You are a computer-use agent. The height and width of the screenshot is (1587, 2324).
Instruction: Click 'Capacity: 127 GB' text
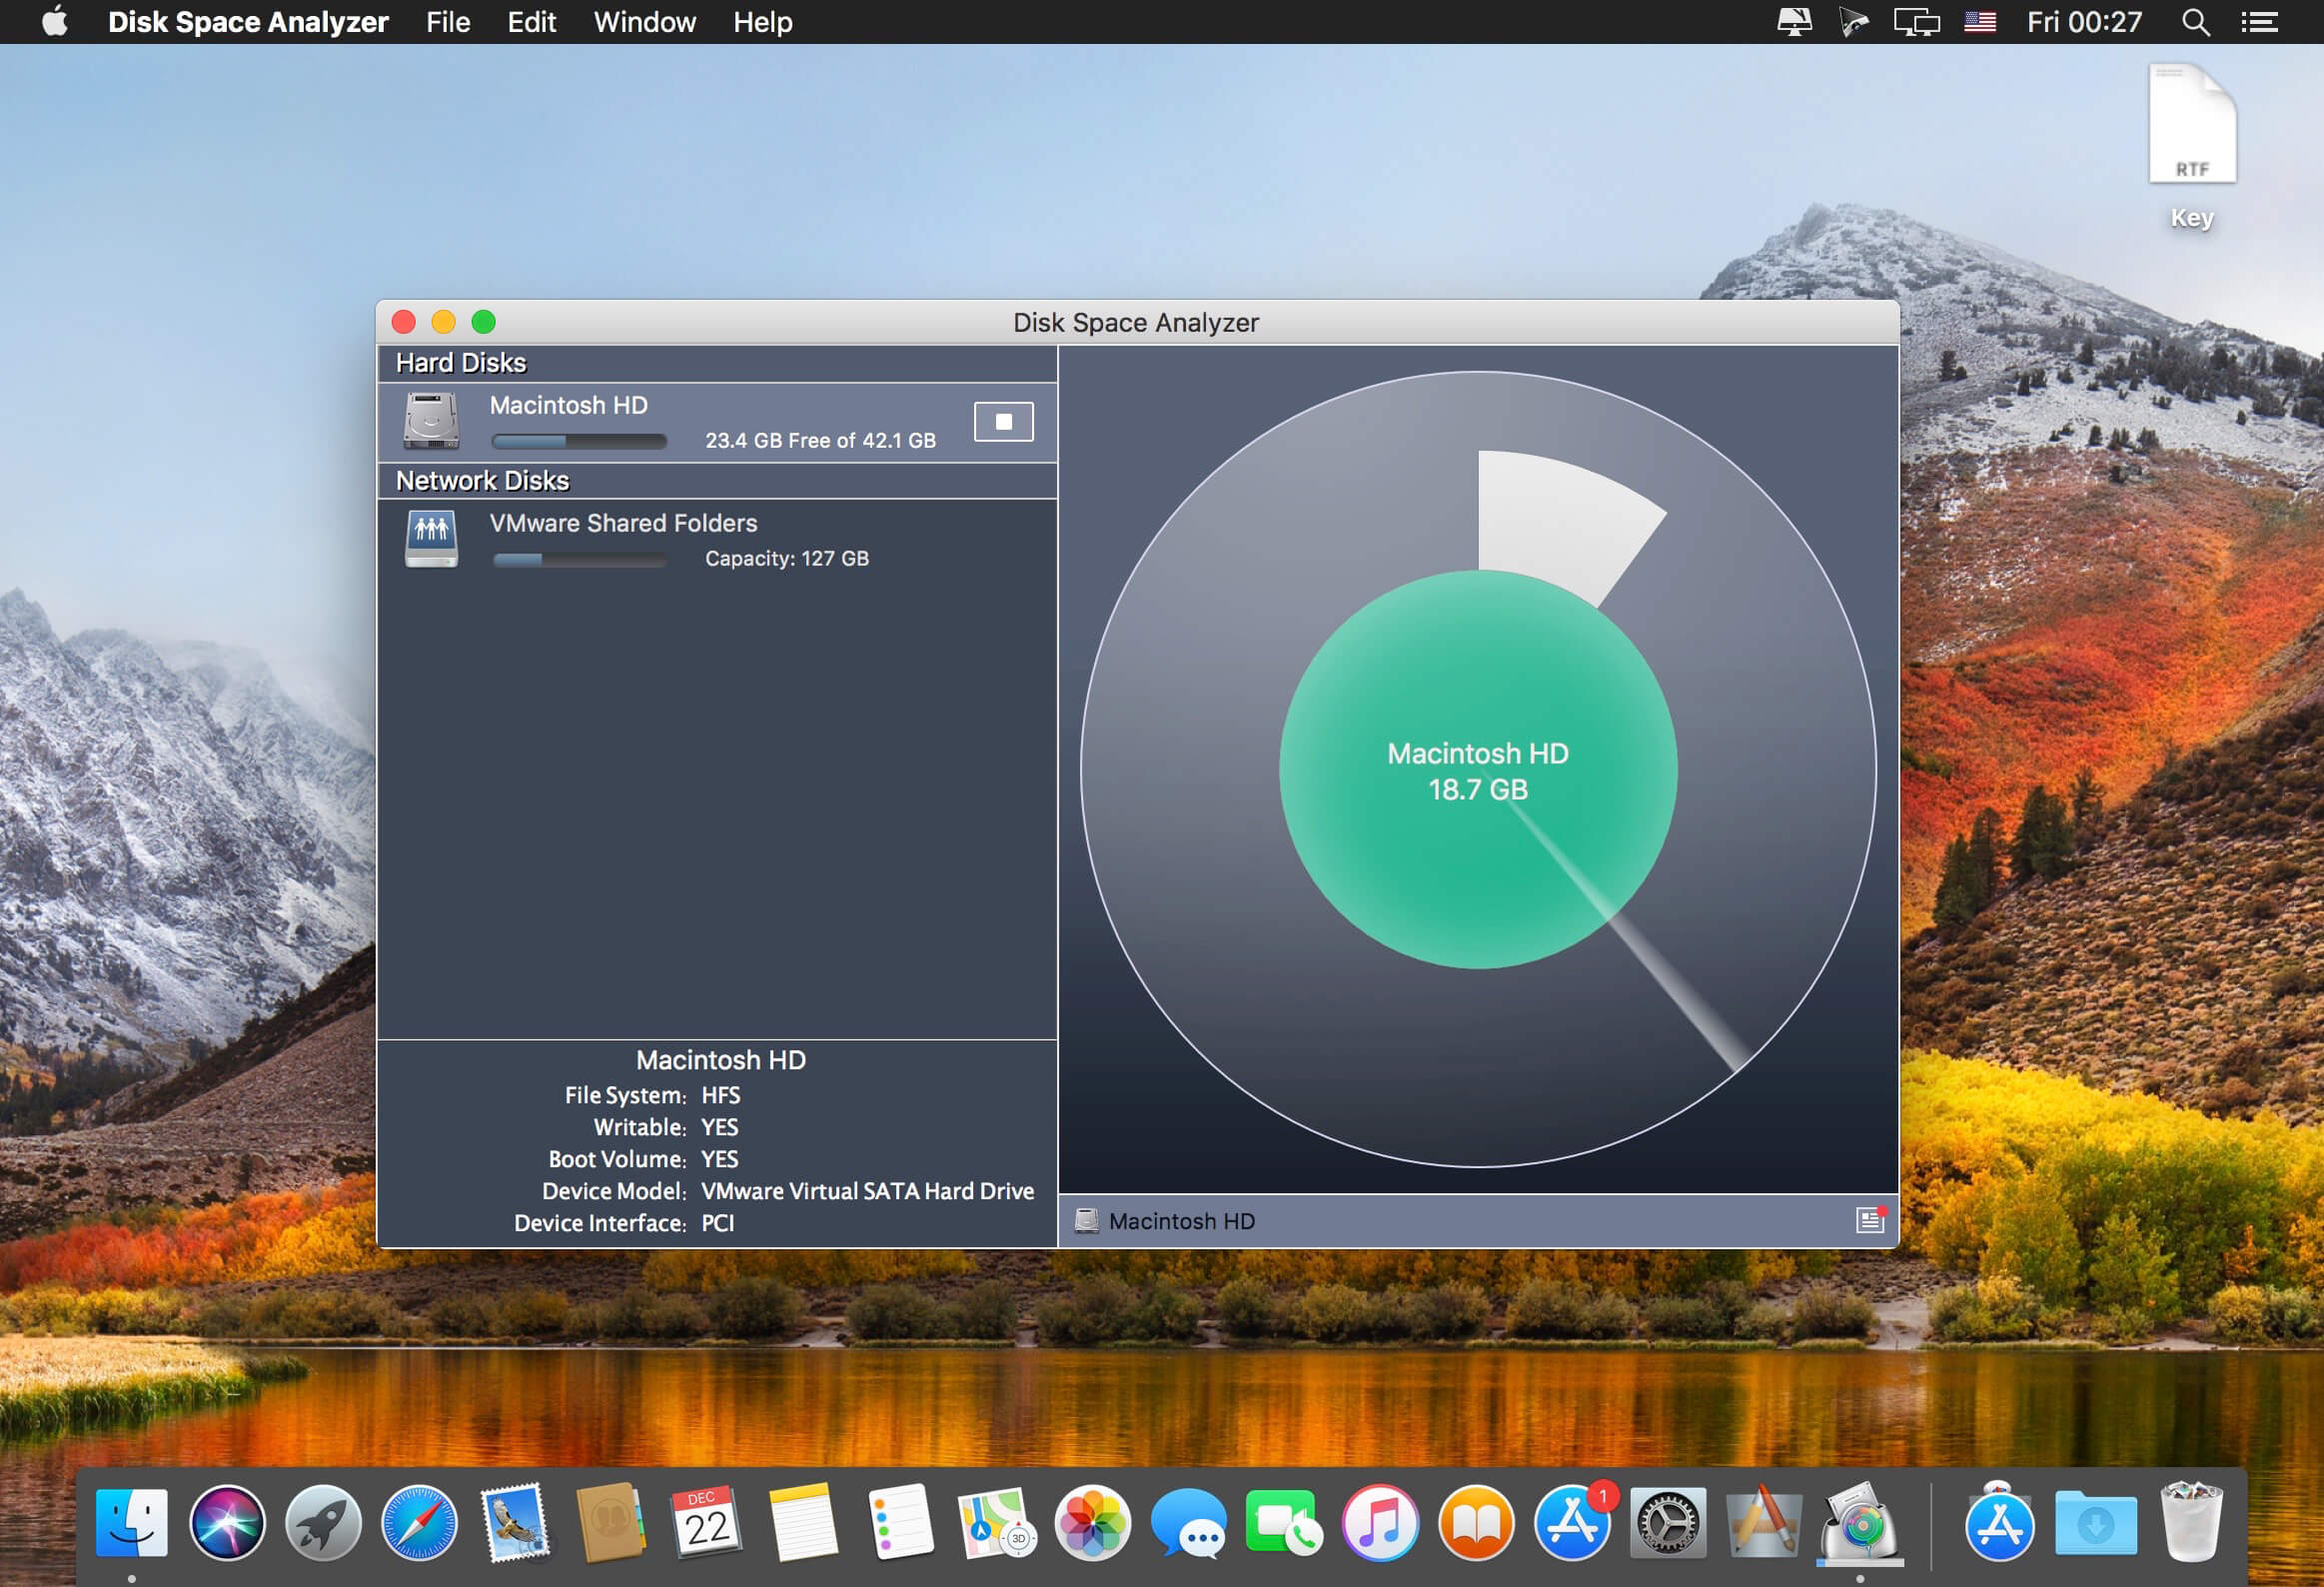787,558
